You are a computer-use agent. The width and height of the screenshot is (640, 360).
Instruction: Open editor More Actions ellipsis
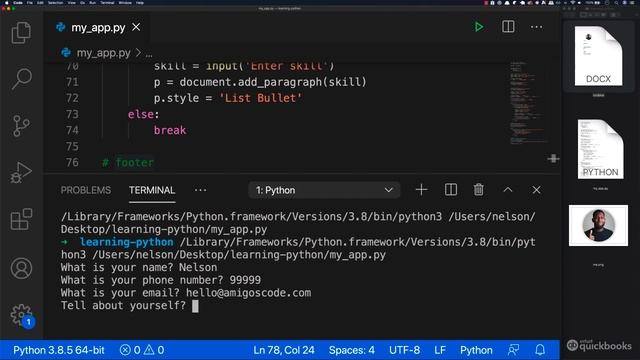(536, 27)
